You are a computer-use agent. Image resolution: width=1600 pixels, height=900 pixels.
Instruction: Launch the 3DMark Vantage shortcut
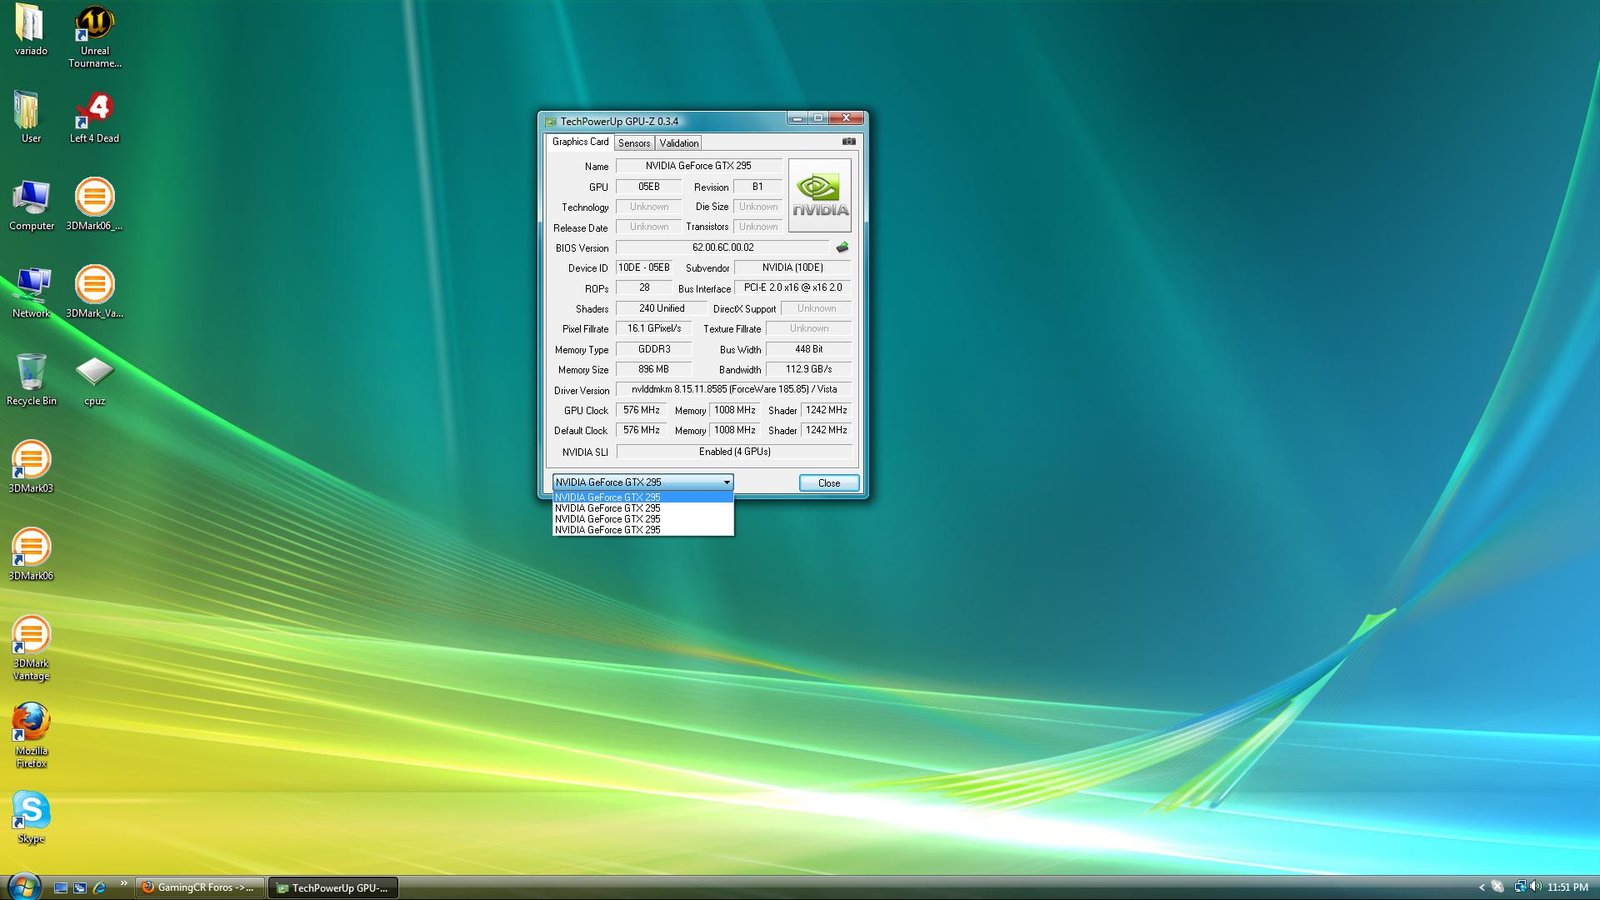point(31,648)
